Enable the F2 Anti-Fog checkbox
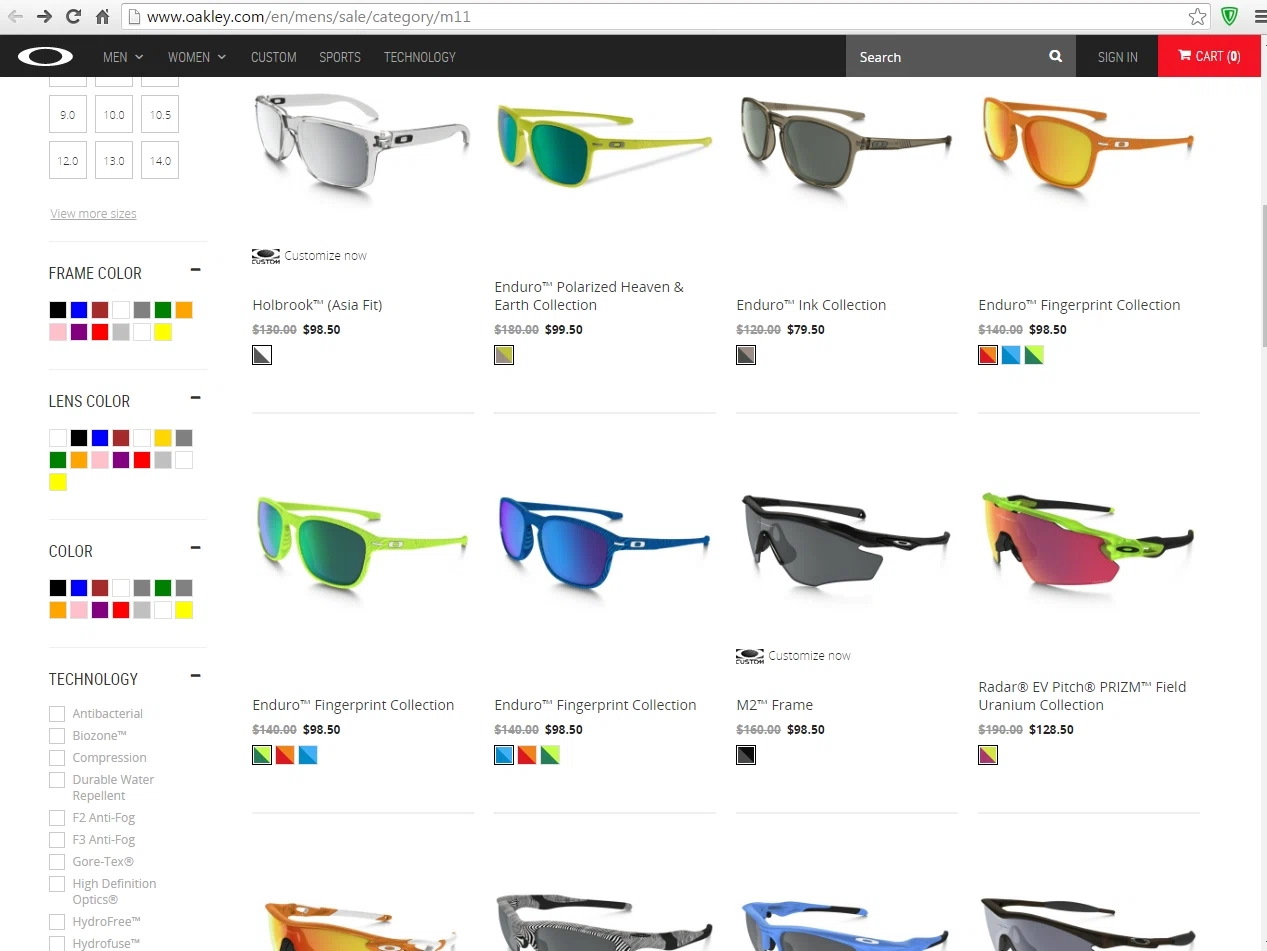 click(x=57, y=818)
